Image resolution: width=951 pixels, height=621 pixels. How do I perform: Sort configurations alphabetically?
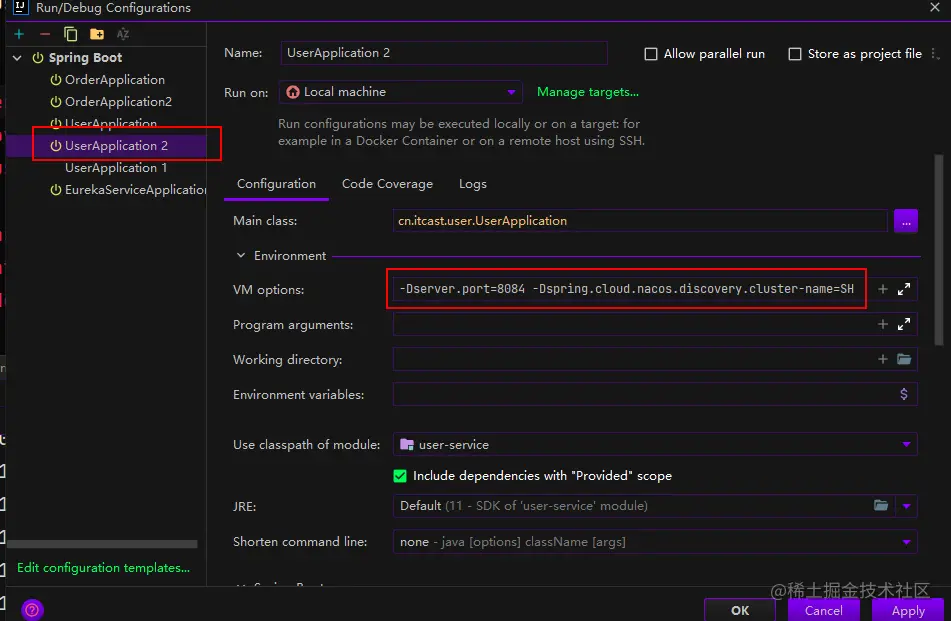[123, 34]
